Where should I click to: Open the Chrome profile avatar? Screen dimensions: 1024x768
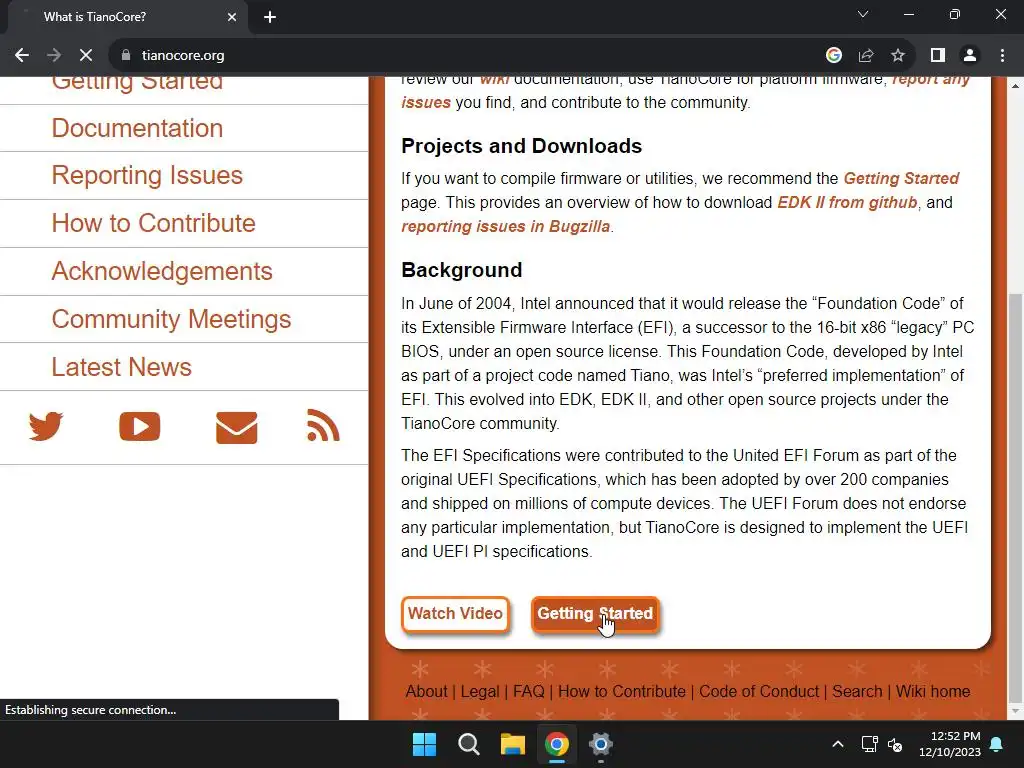(x=970, y=56)
